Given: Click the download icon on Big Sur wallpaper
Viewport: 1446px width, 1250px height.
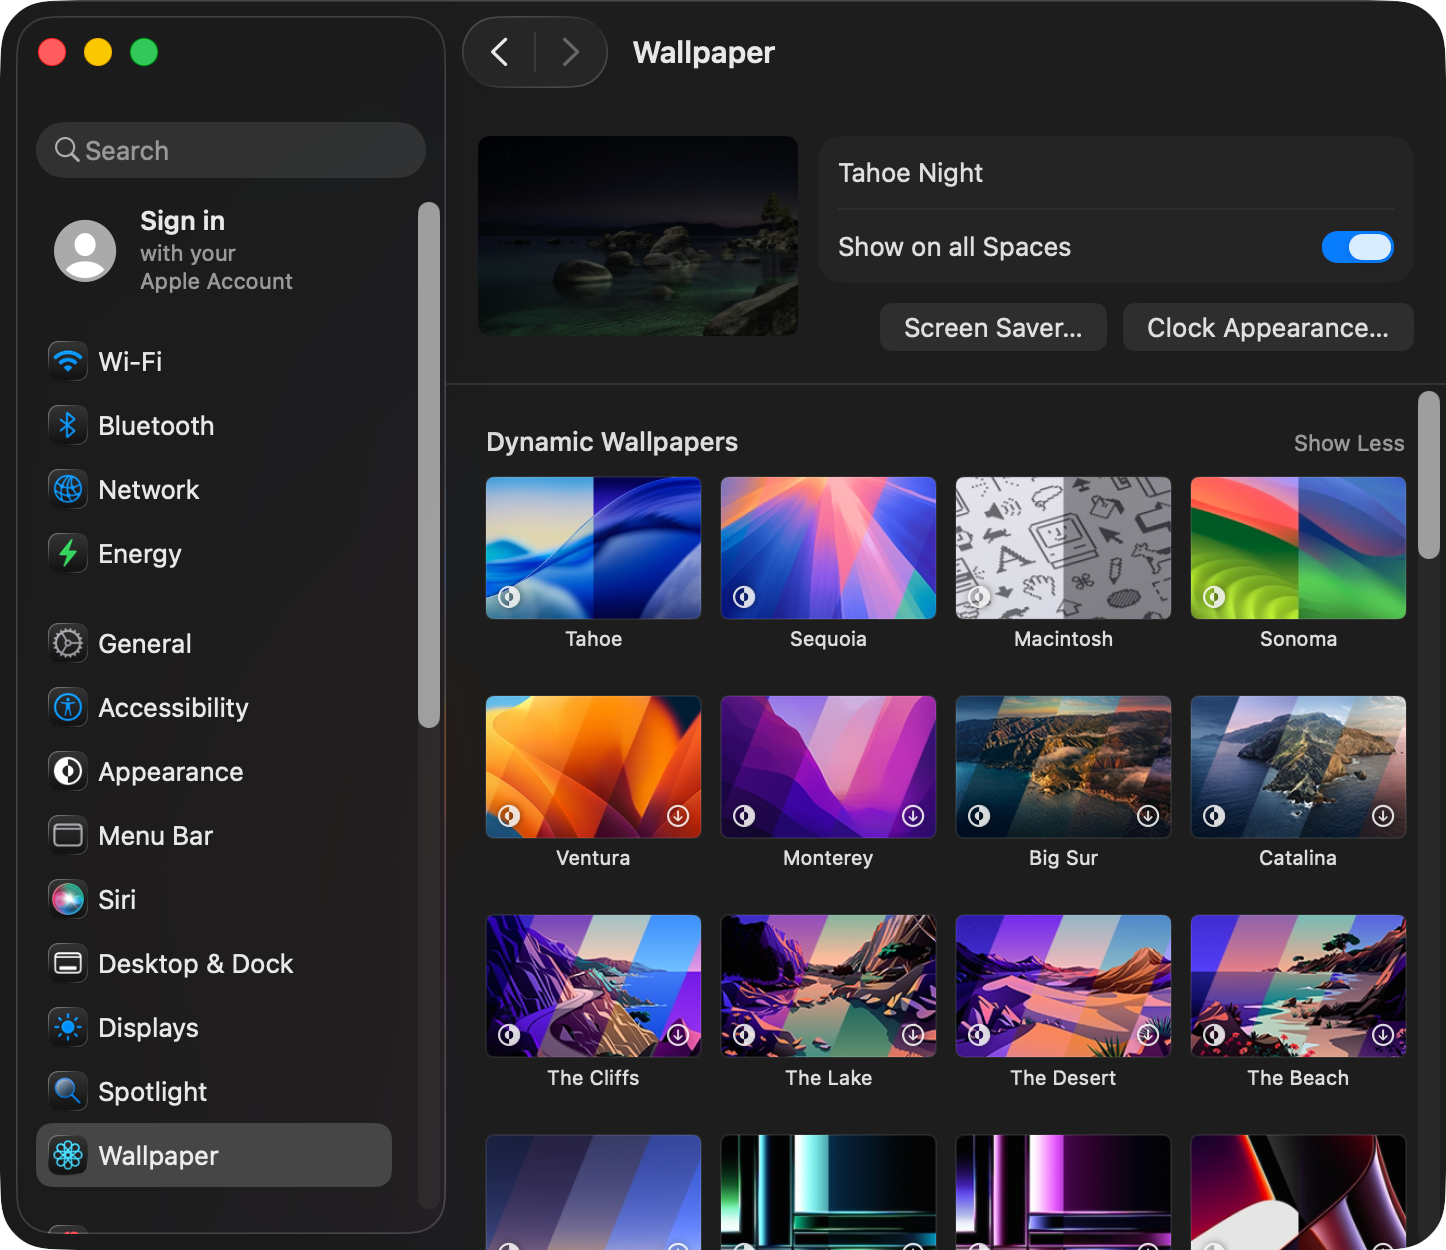Looking at the screenshot, I should 1148,816.
